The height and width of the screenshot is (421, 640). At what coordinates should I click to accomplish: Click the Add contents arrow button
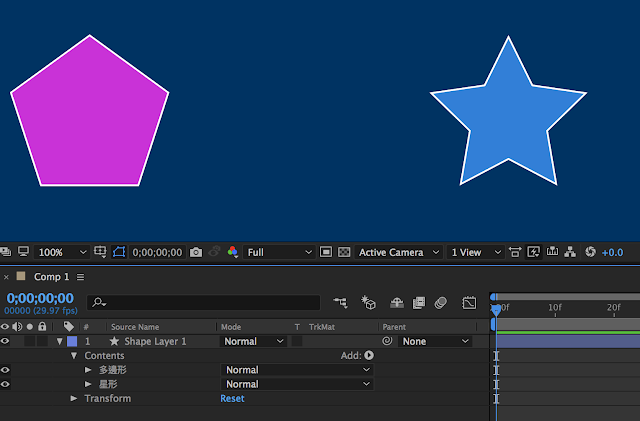click(369, 355)
